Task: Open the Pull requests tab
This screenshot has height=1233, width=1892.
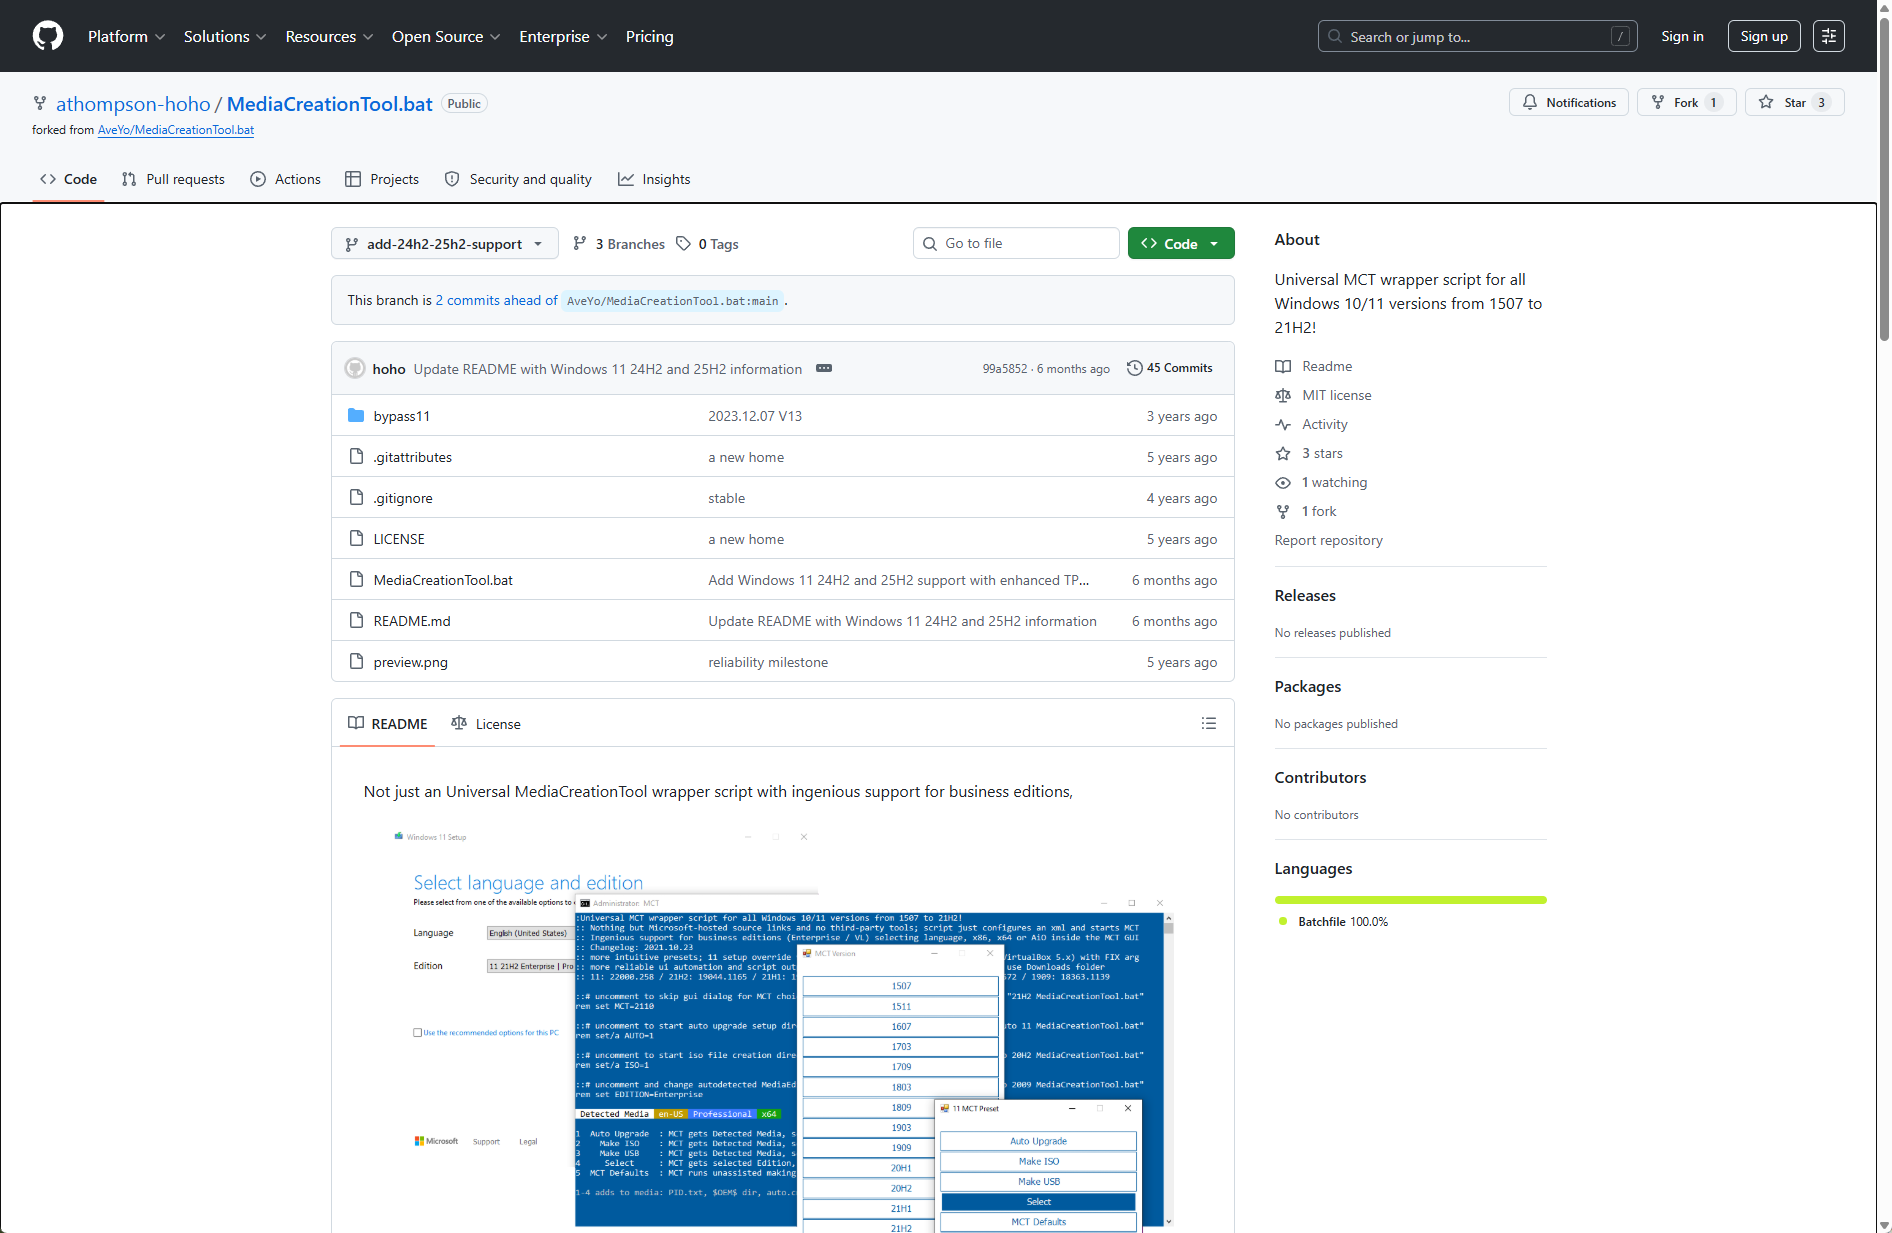Action: click(x=173, y=179)
